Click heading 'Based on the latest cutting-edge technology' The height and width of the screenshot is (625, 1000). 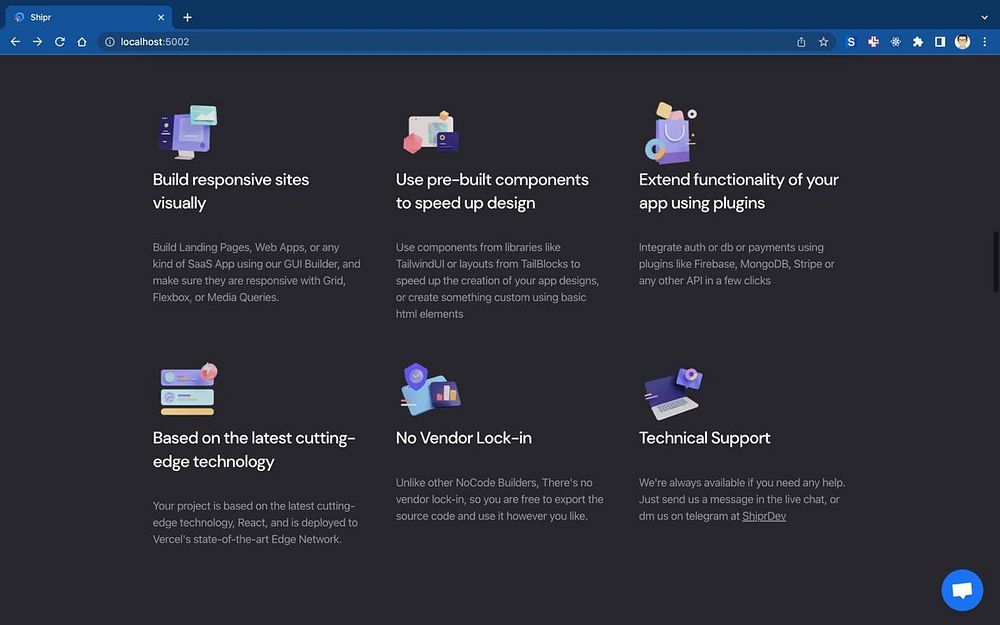254,450
